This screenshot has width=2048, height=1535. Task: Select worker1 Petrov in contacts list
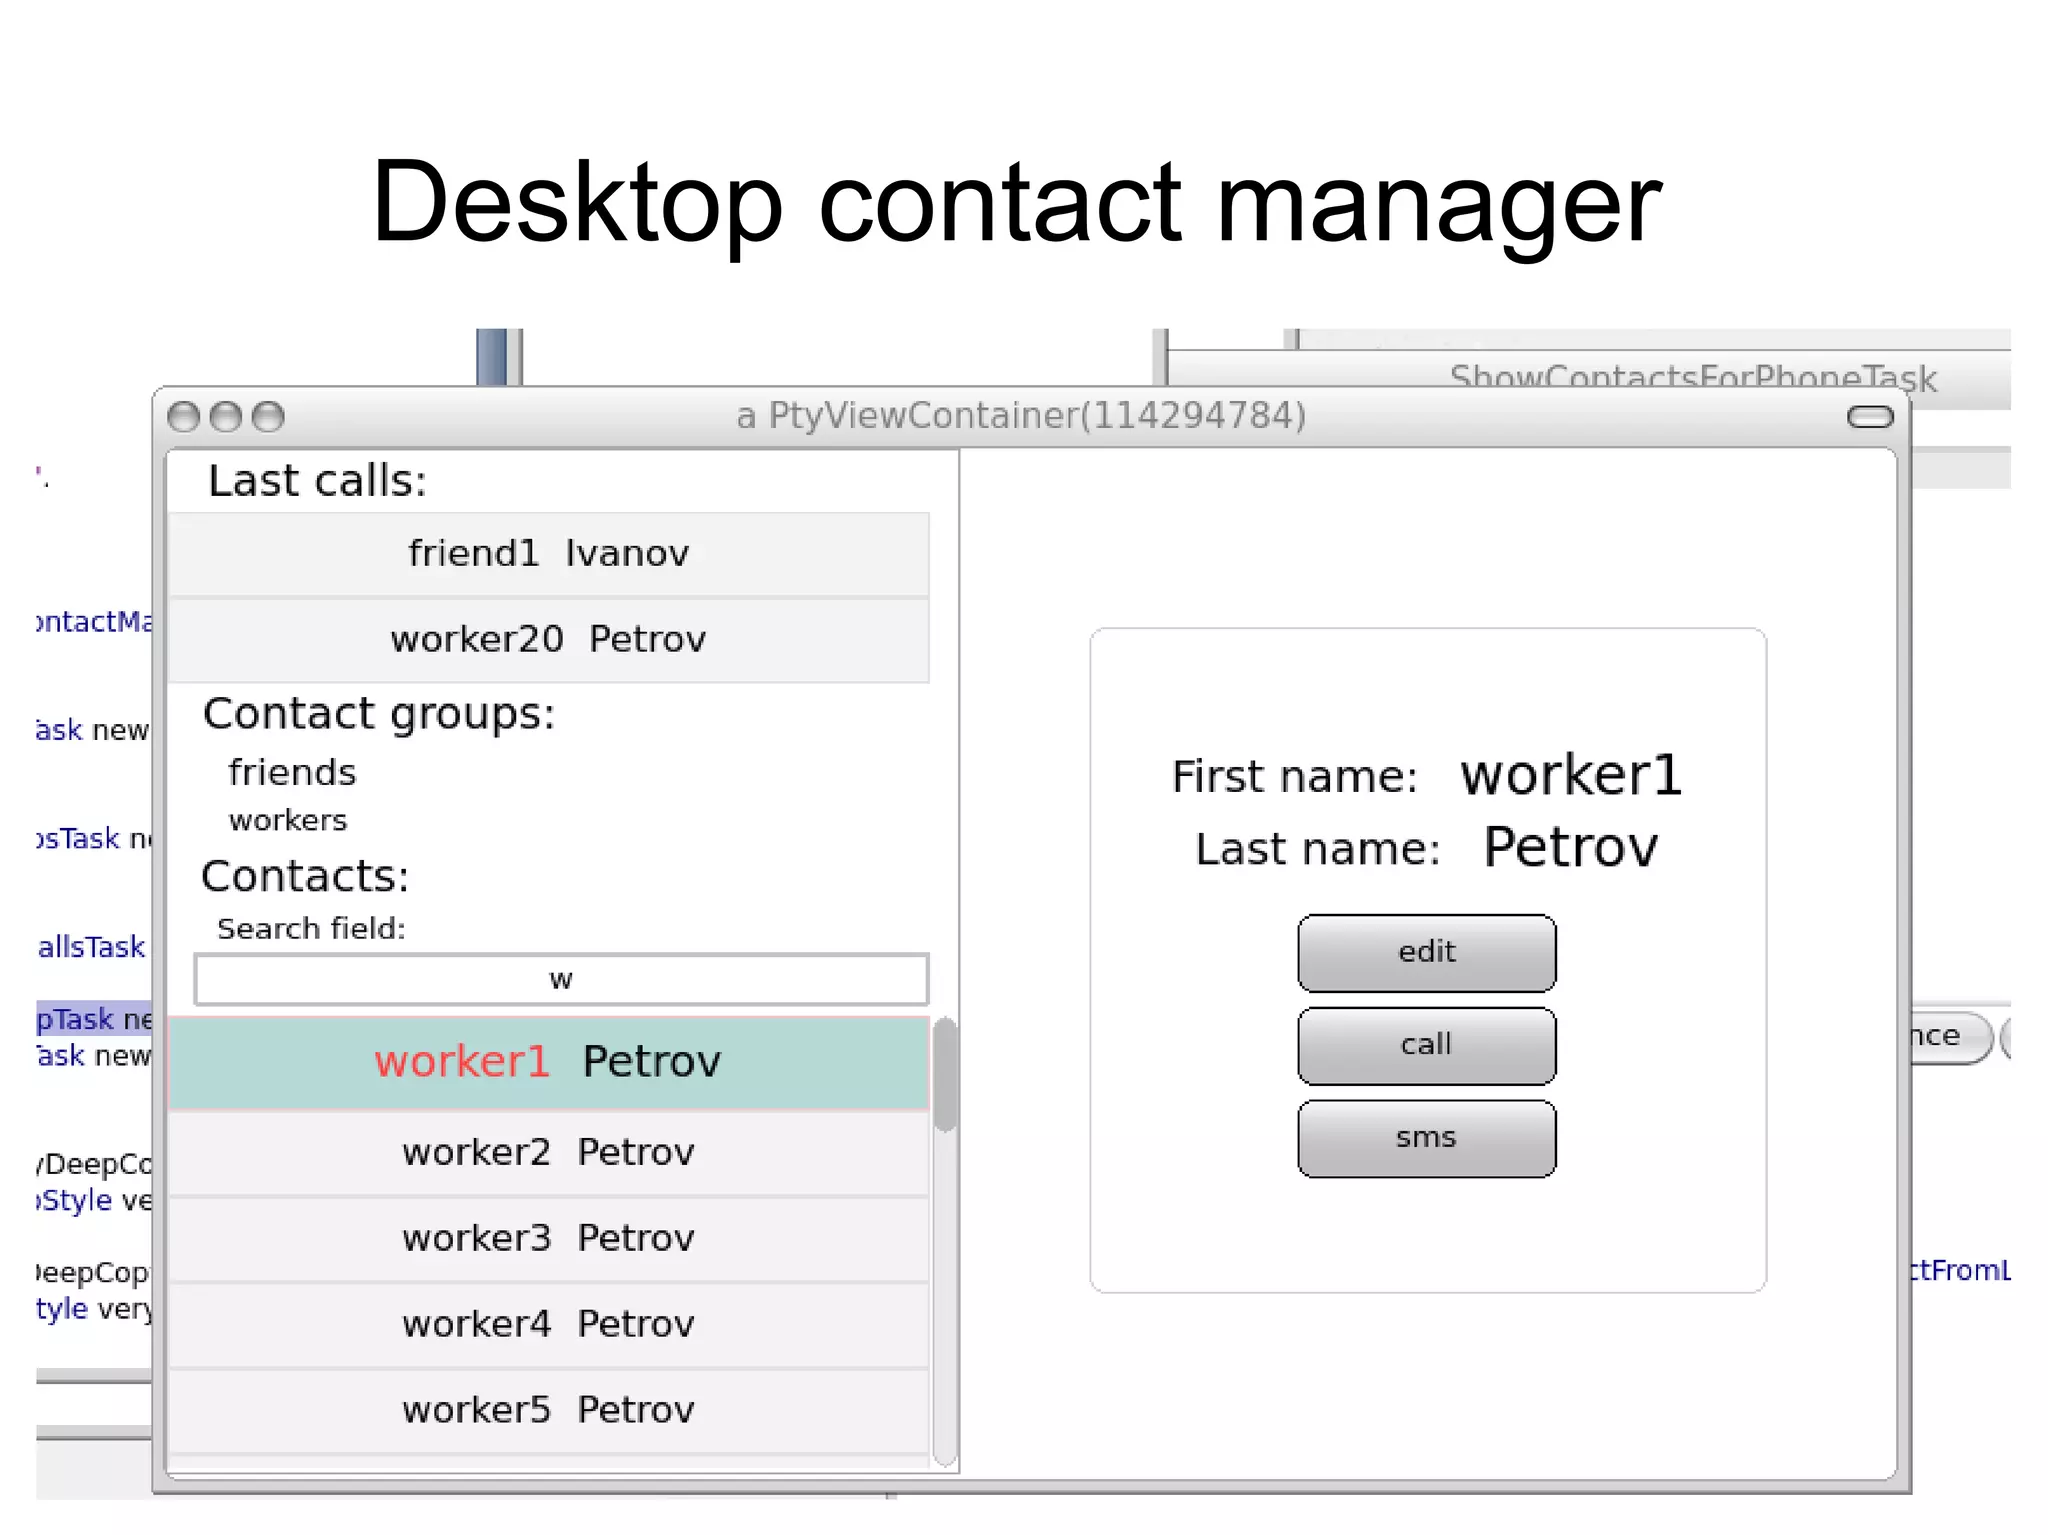548,1063
